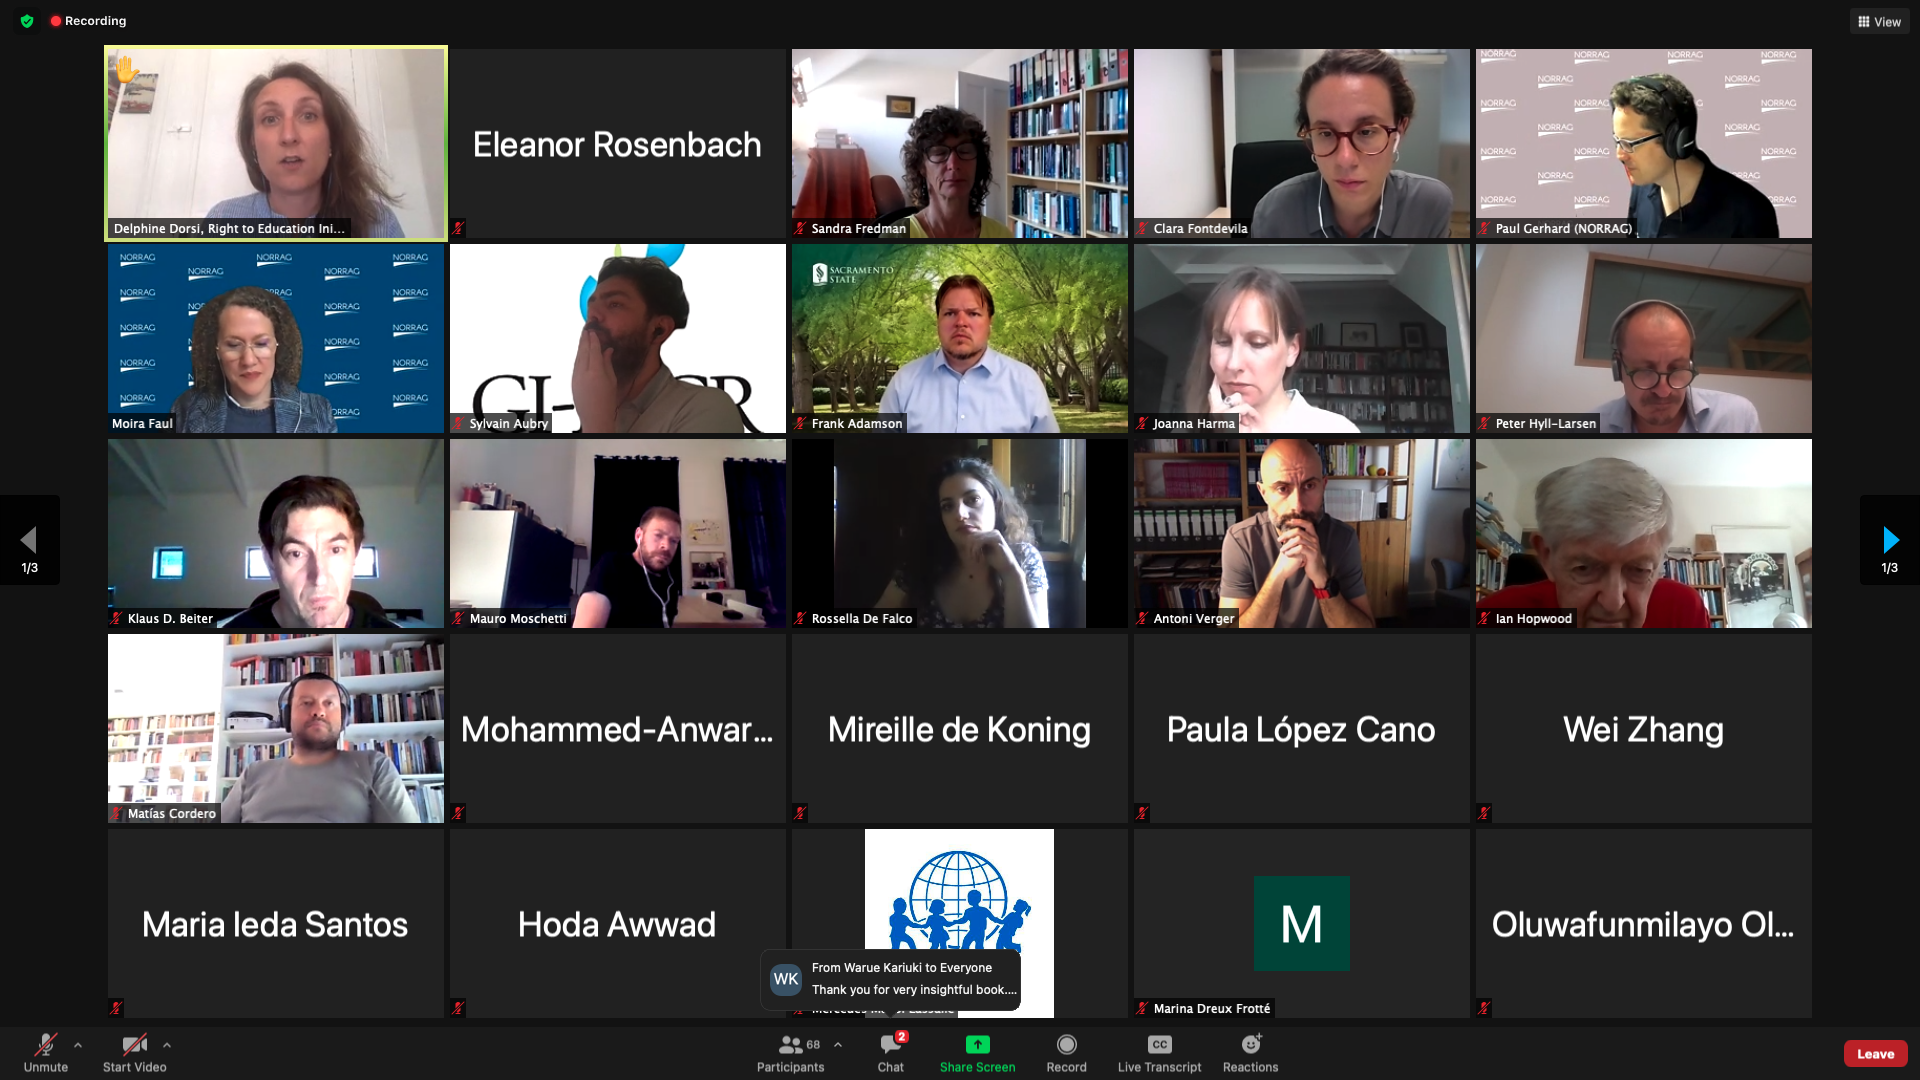Viewport: 1920px width, 1080px height.
Task: Click the Record icon
Action: click(x=1067, y=1045)
